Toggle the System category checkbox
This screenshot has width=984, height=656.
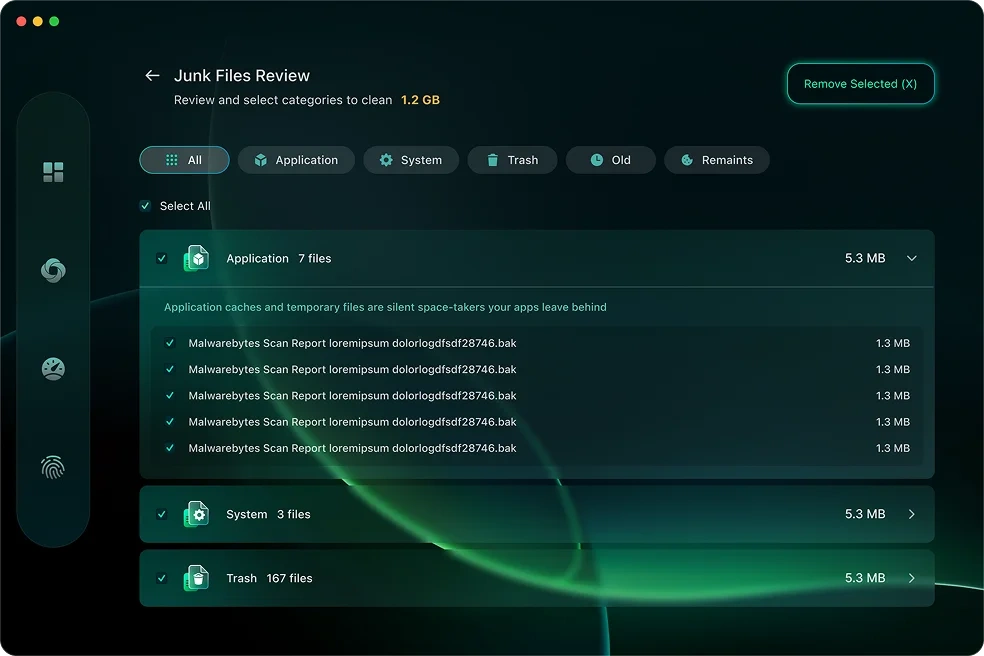162,514
